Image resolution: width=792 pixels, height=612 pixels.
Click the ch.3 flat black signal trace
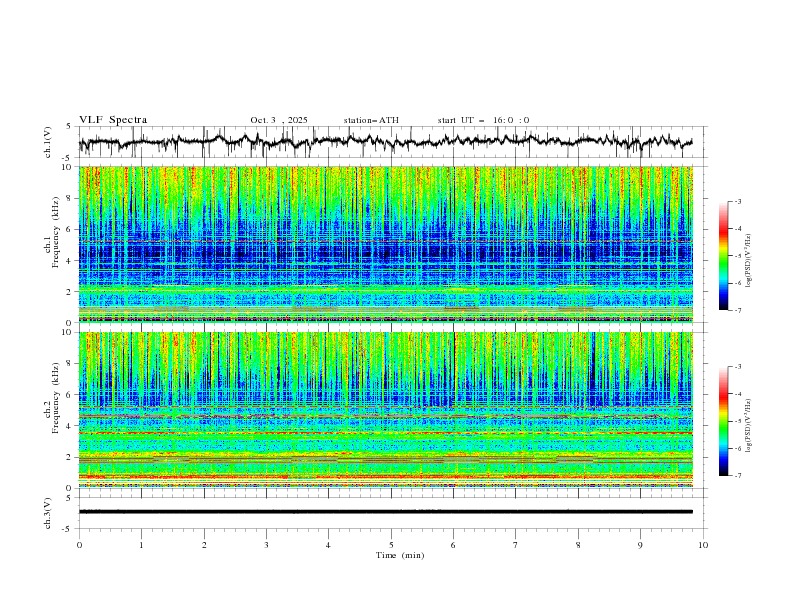pos(385,512)
